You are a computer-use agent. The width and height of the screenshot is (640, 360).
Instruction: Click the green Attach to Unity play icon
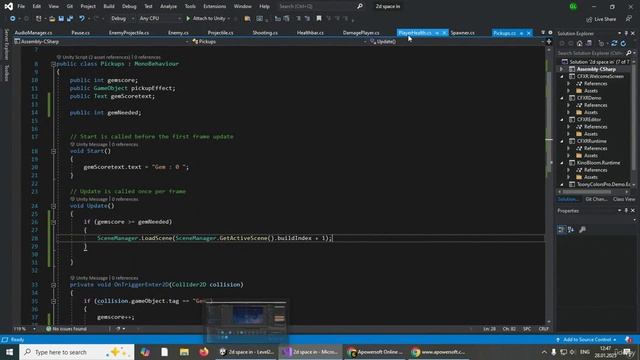[188, 19]
